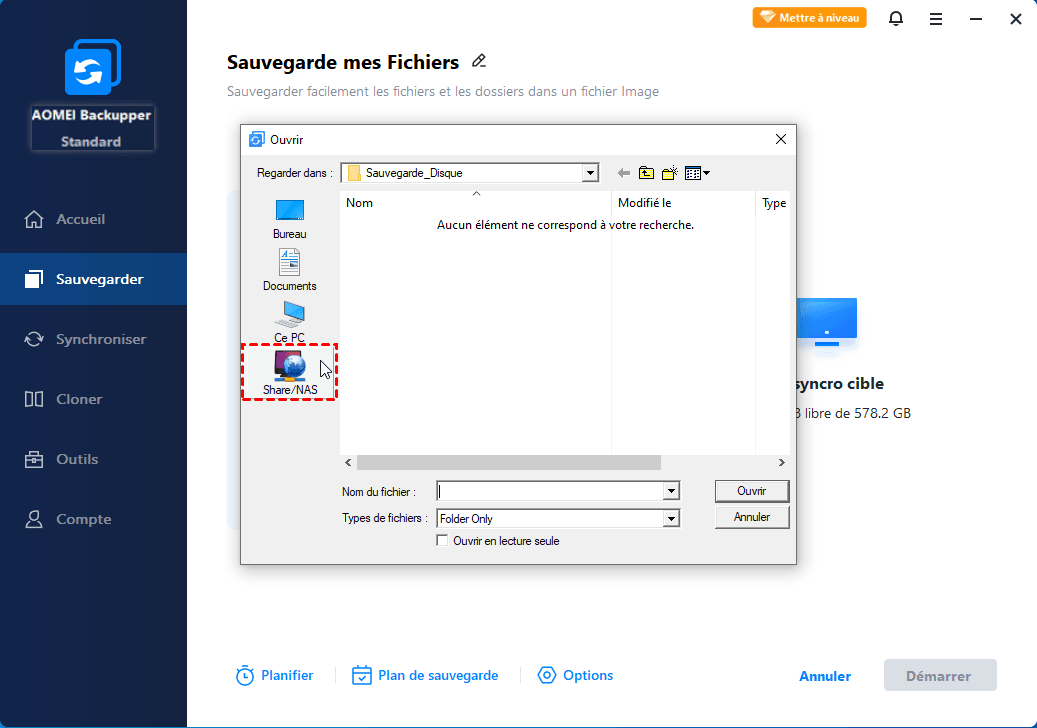Expand the Regarder dans folder dropdown
Viewport: 1037px width, 728px height.
(590, 173)
